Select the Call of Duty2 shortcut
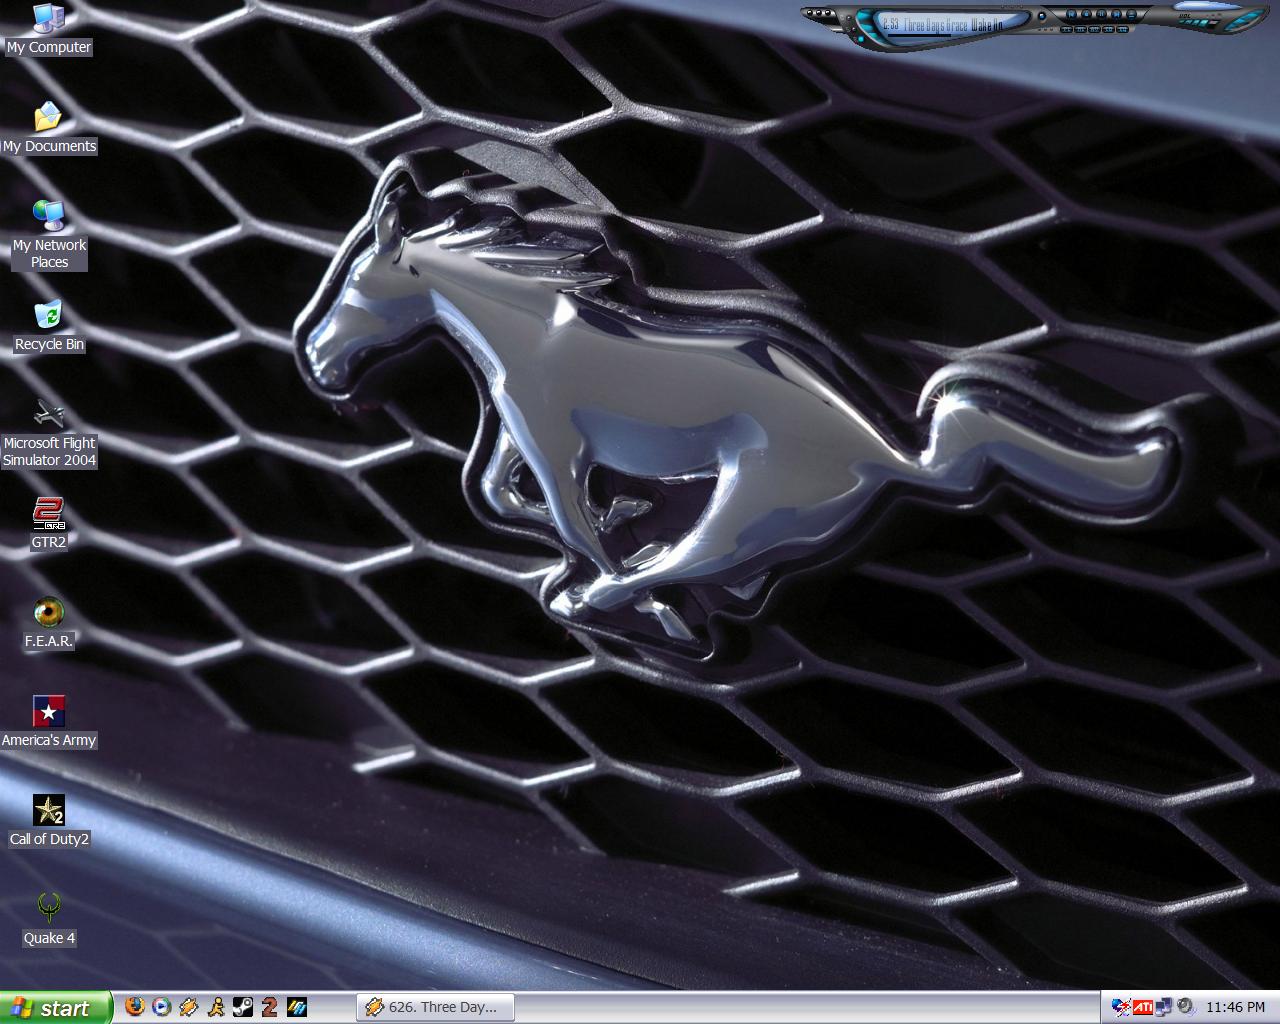The width and height of the screenshot is (1280, 1024). [49, 821]
